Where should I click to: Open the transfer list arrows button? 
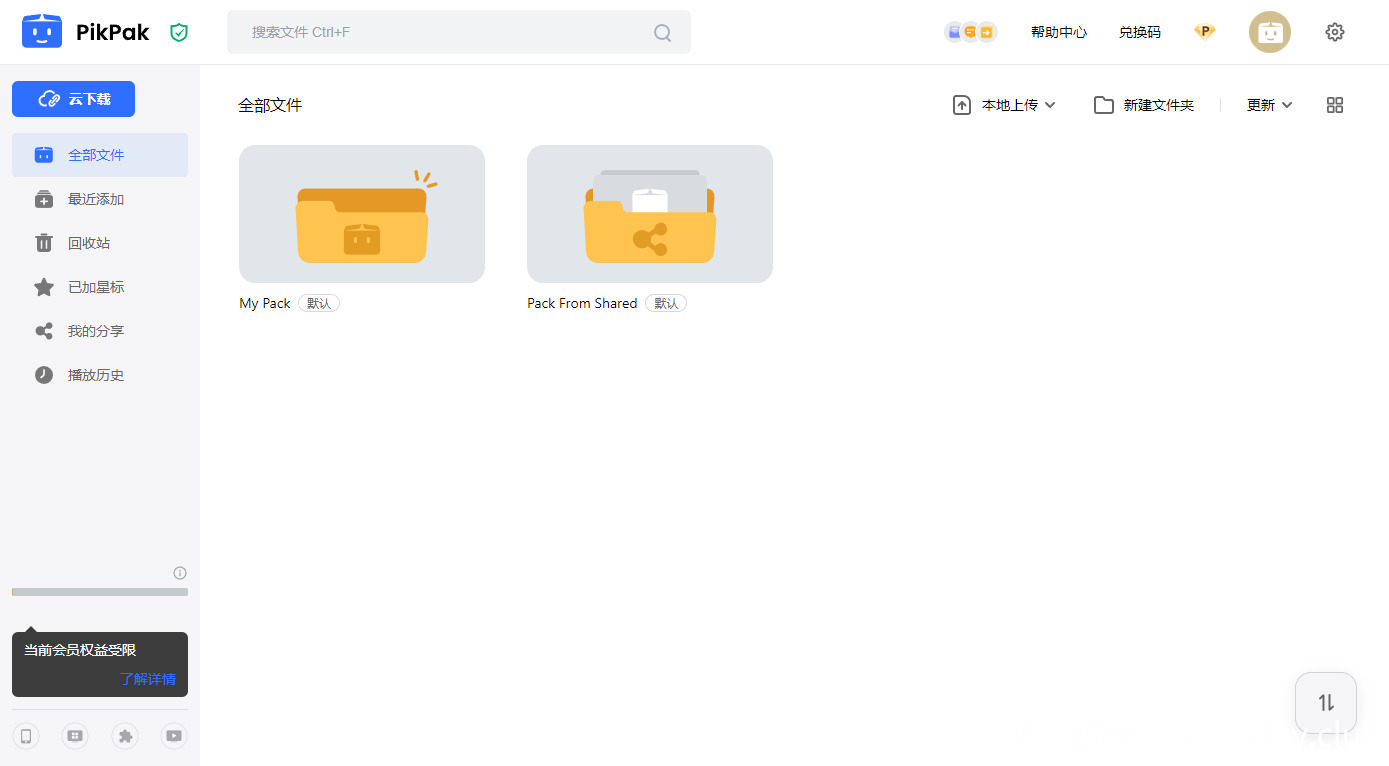coord(1325,702)
